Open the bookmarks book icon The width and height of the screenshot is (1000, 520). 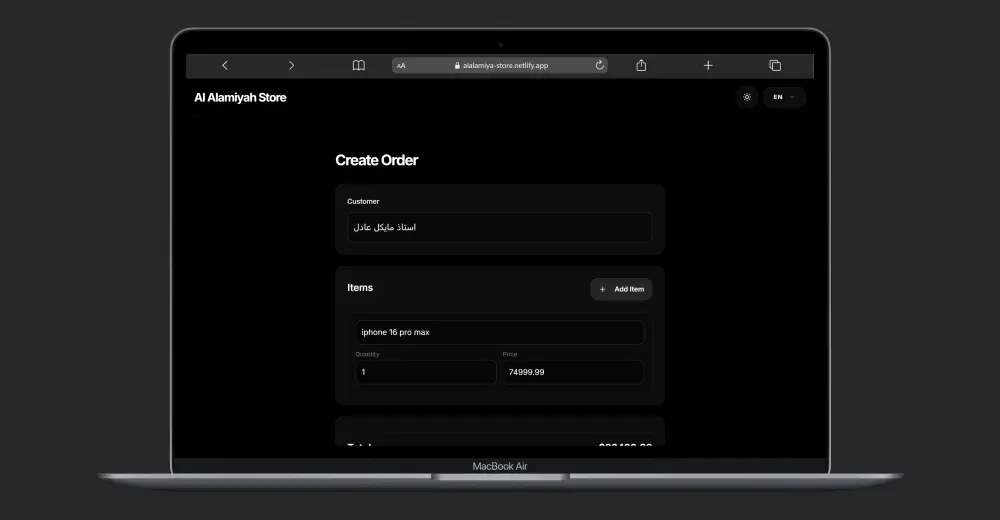tap(359, 65)
